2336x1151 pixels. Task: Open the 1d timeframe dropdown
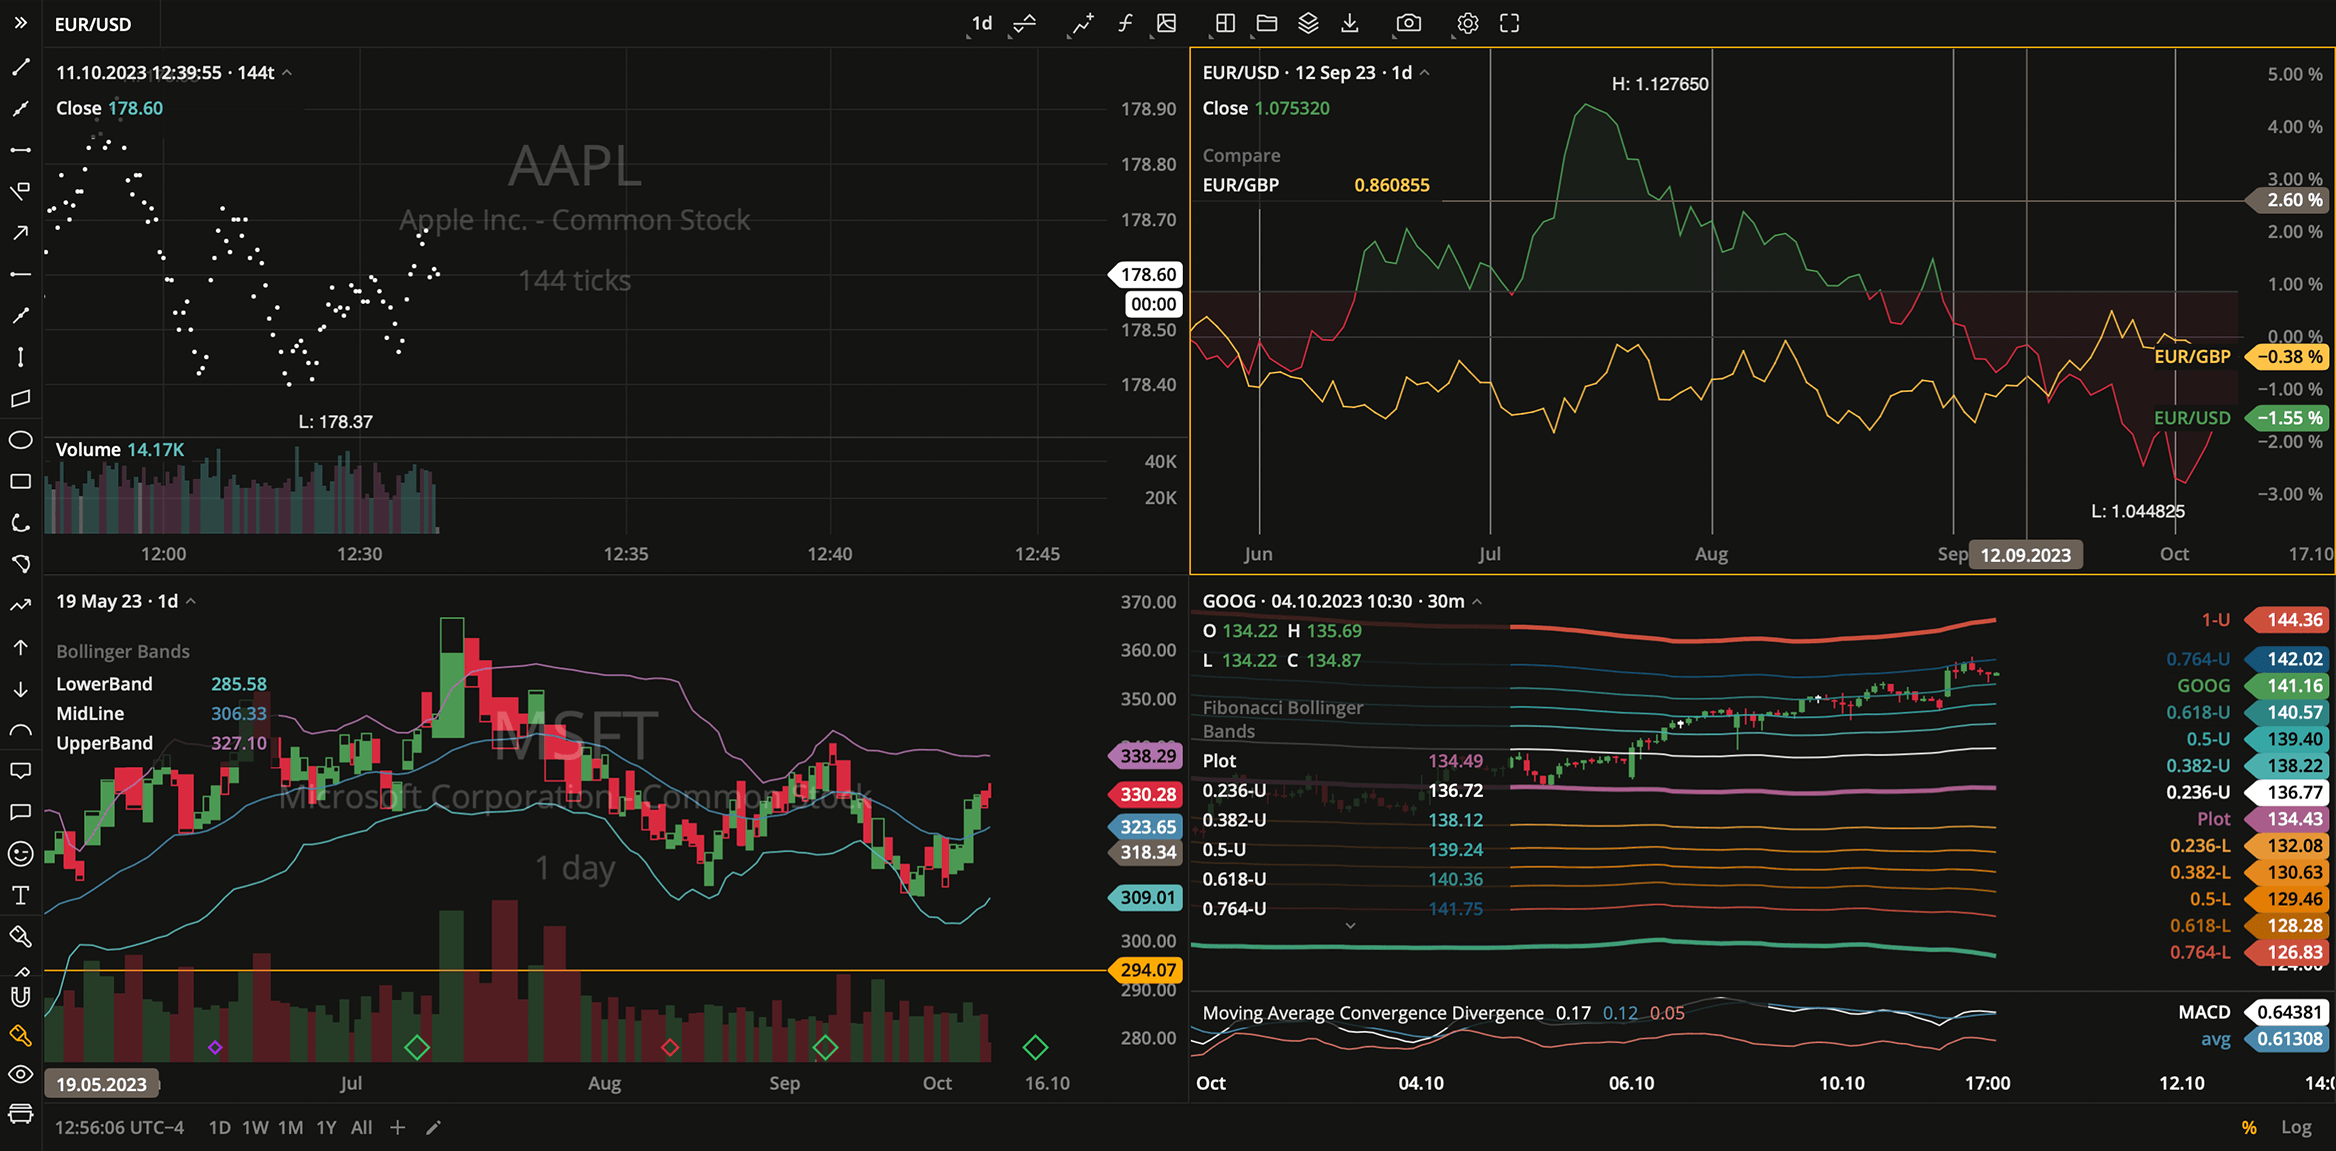click(x=982, y=23)
